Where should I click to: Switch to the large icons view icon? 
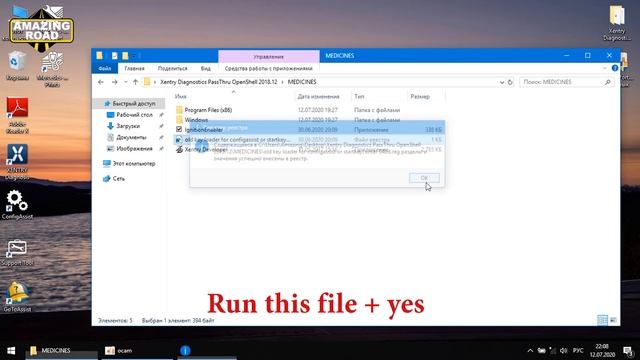pos(613,320)
